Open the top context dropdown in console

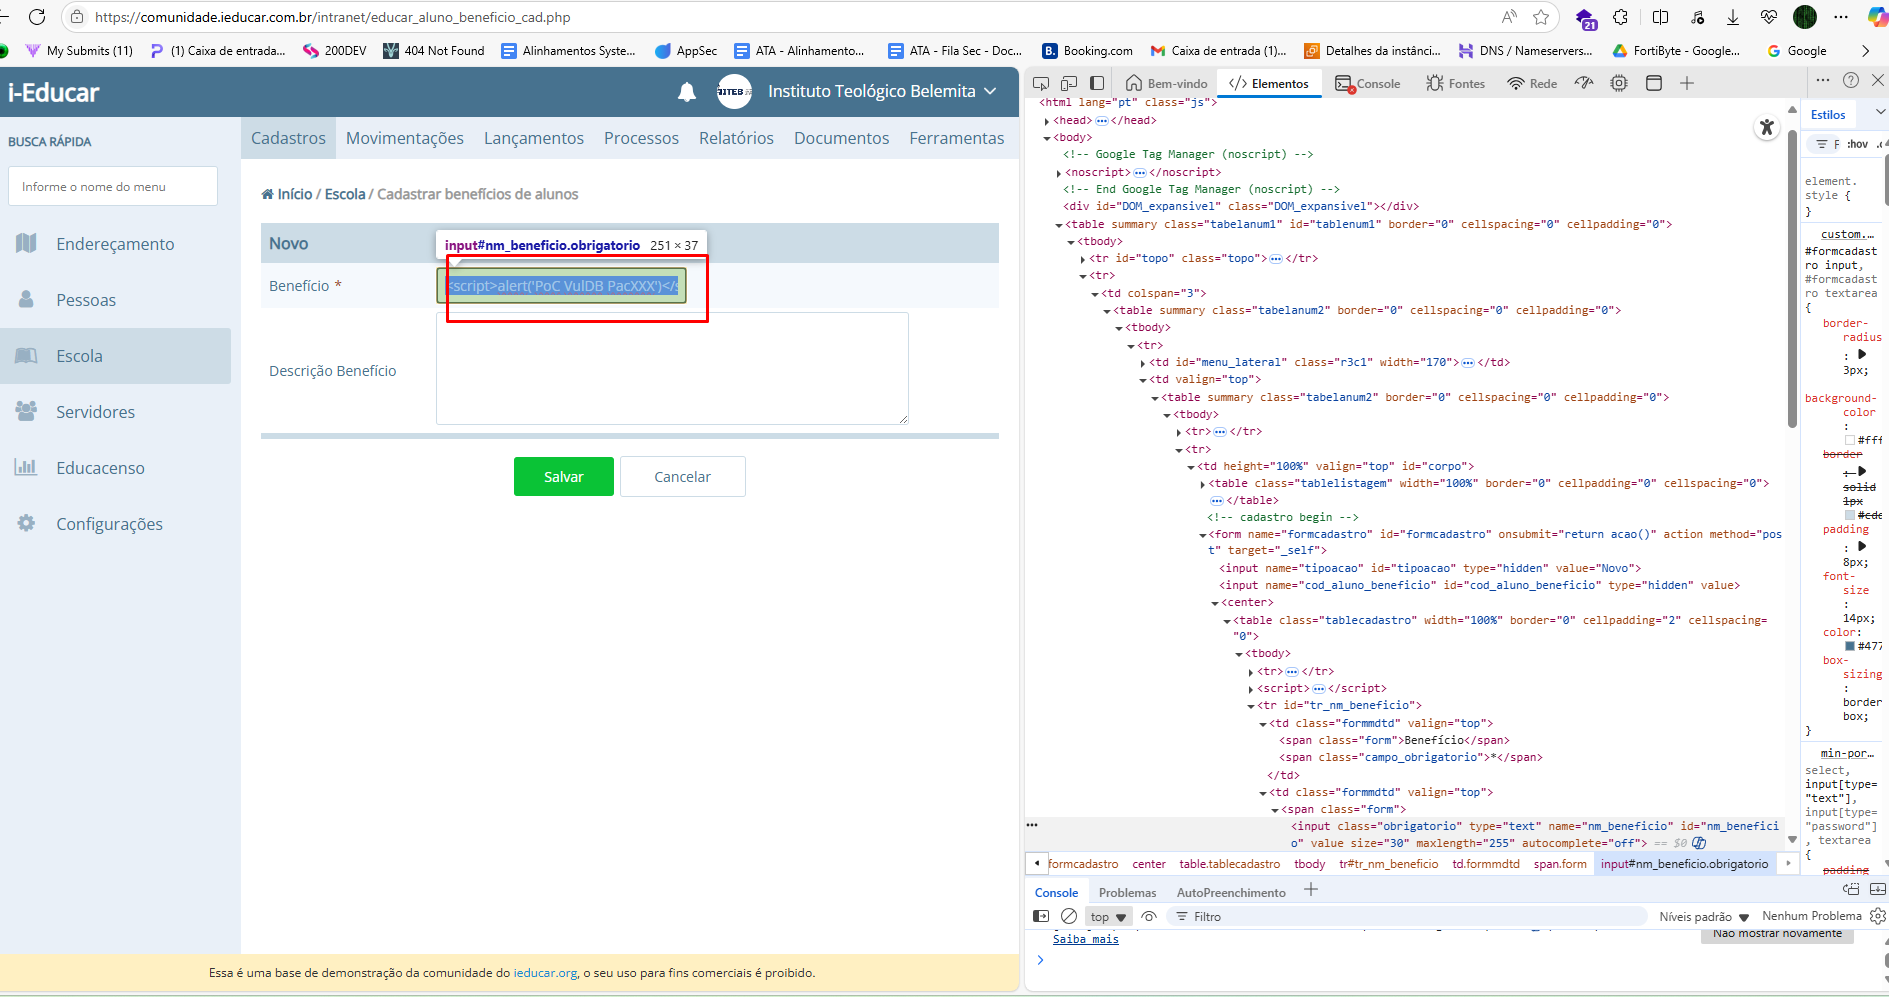1108,916
